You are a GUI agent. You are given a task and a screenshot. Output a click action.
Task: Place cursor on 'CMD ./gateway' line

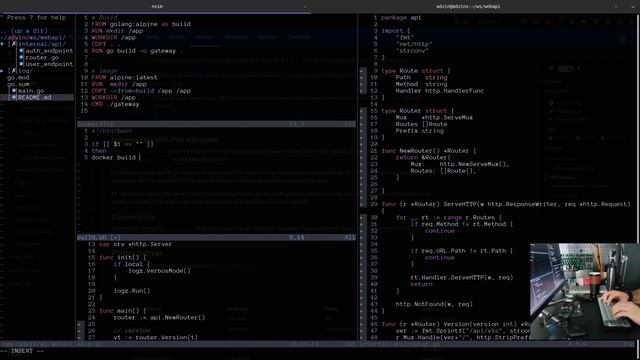[x=115, y=104]
